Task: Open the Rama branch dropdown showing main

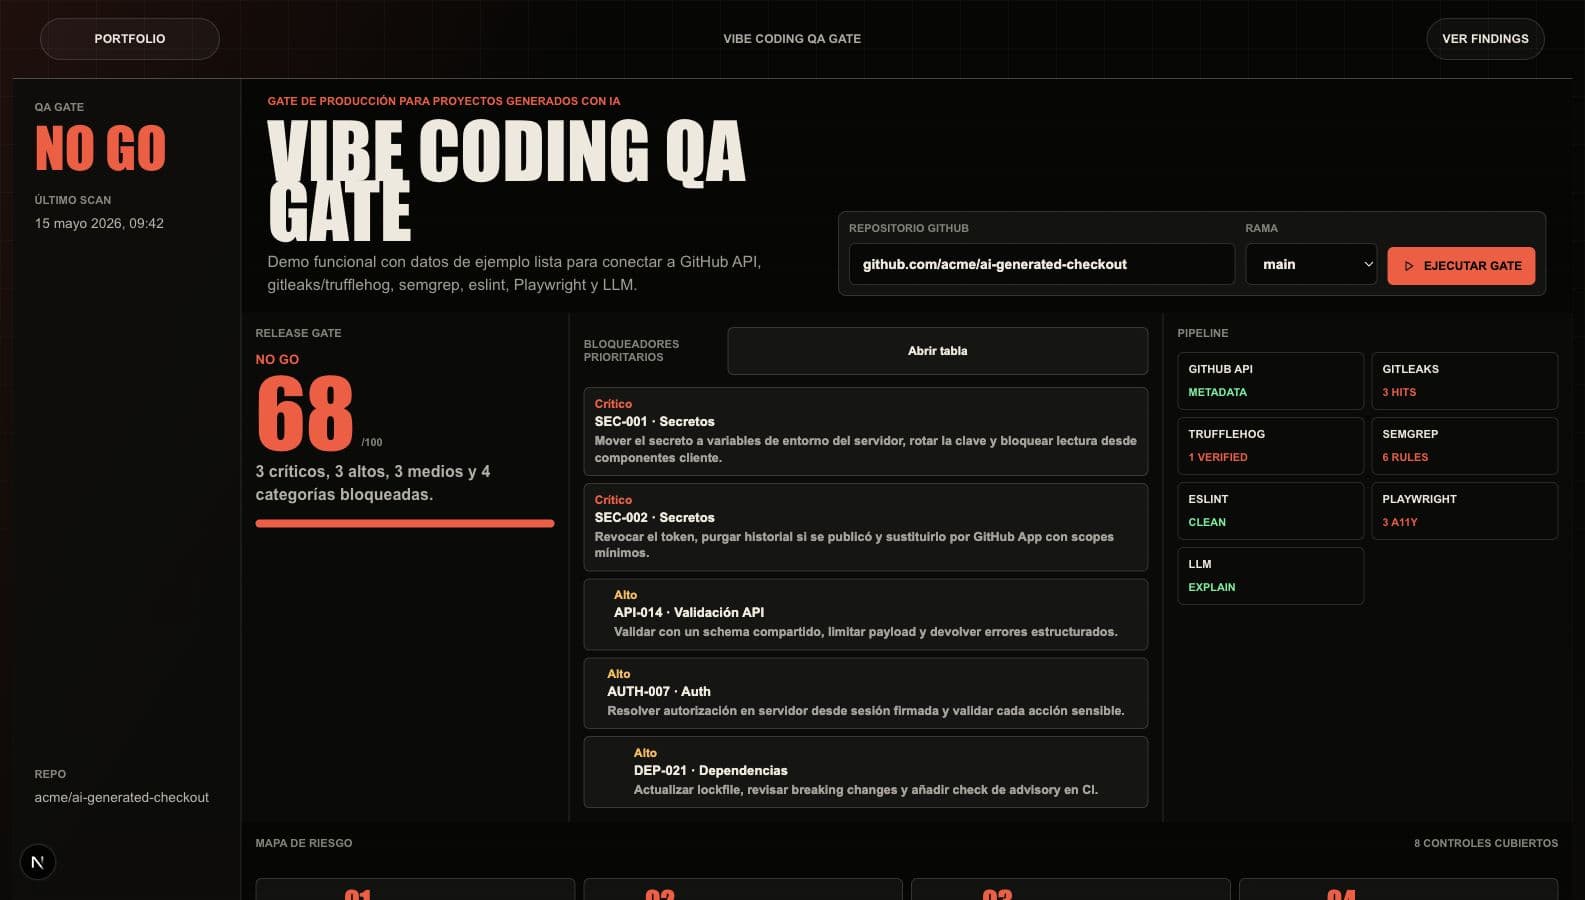Action: pos(1311,265)
